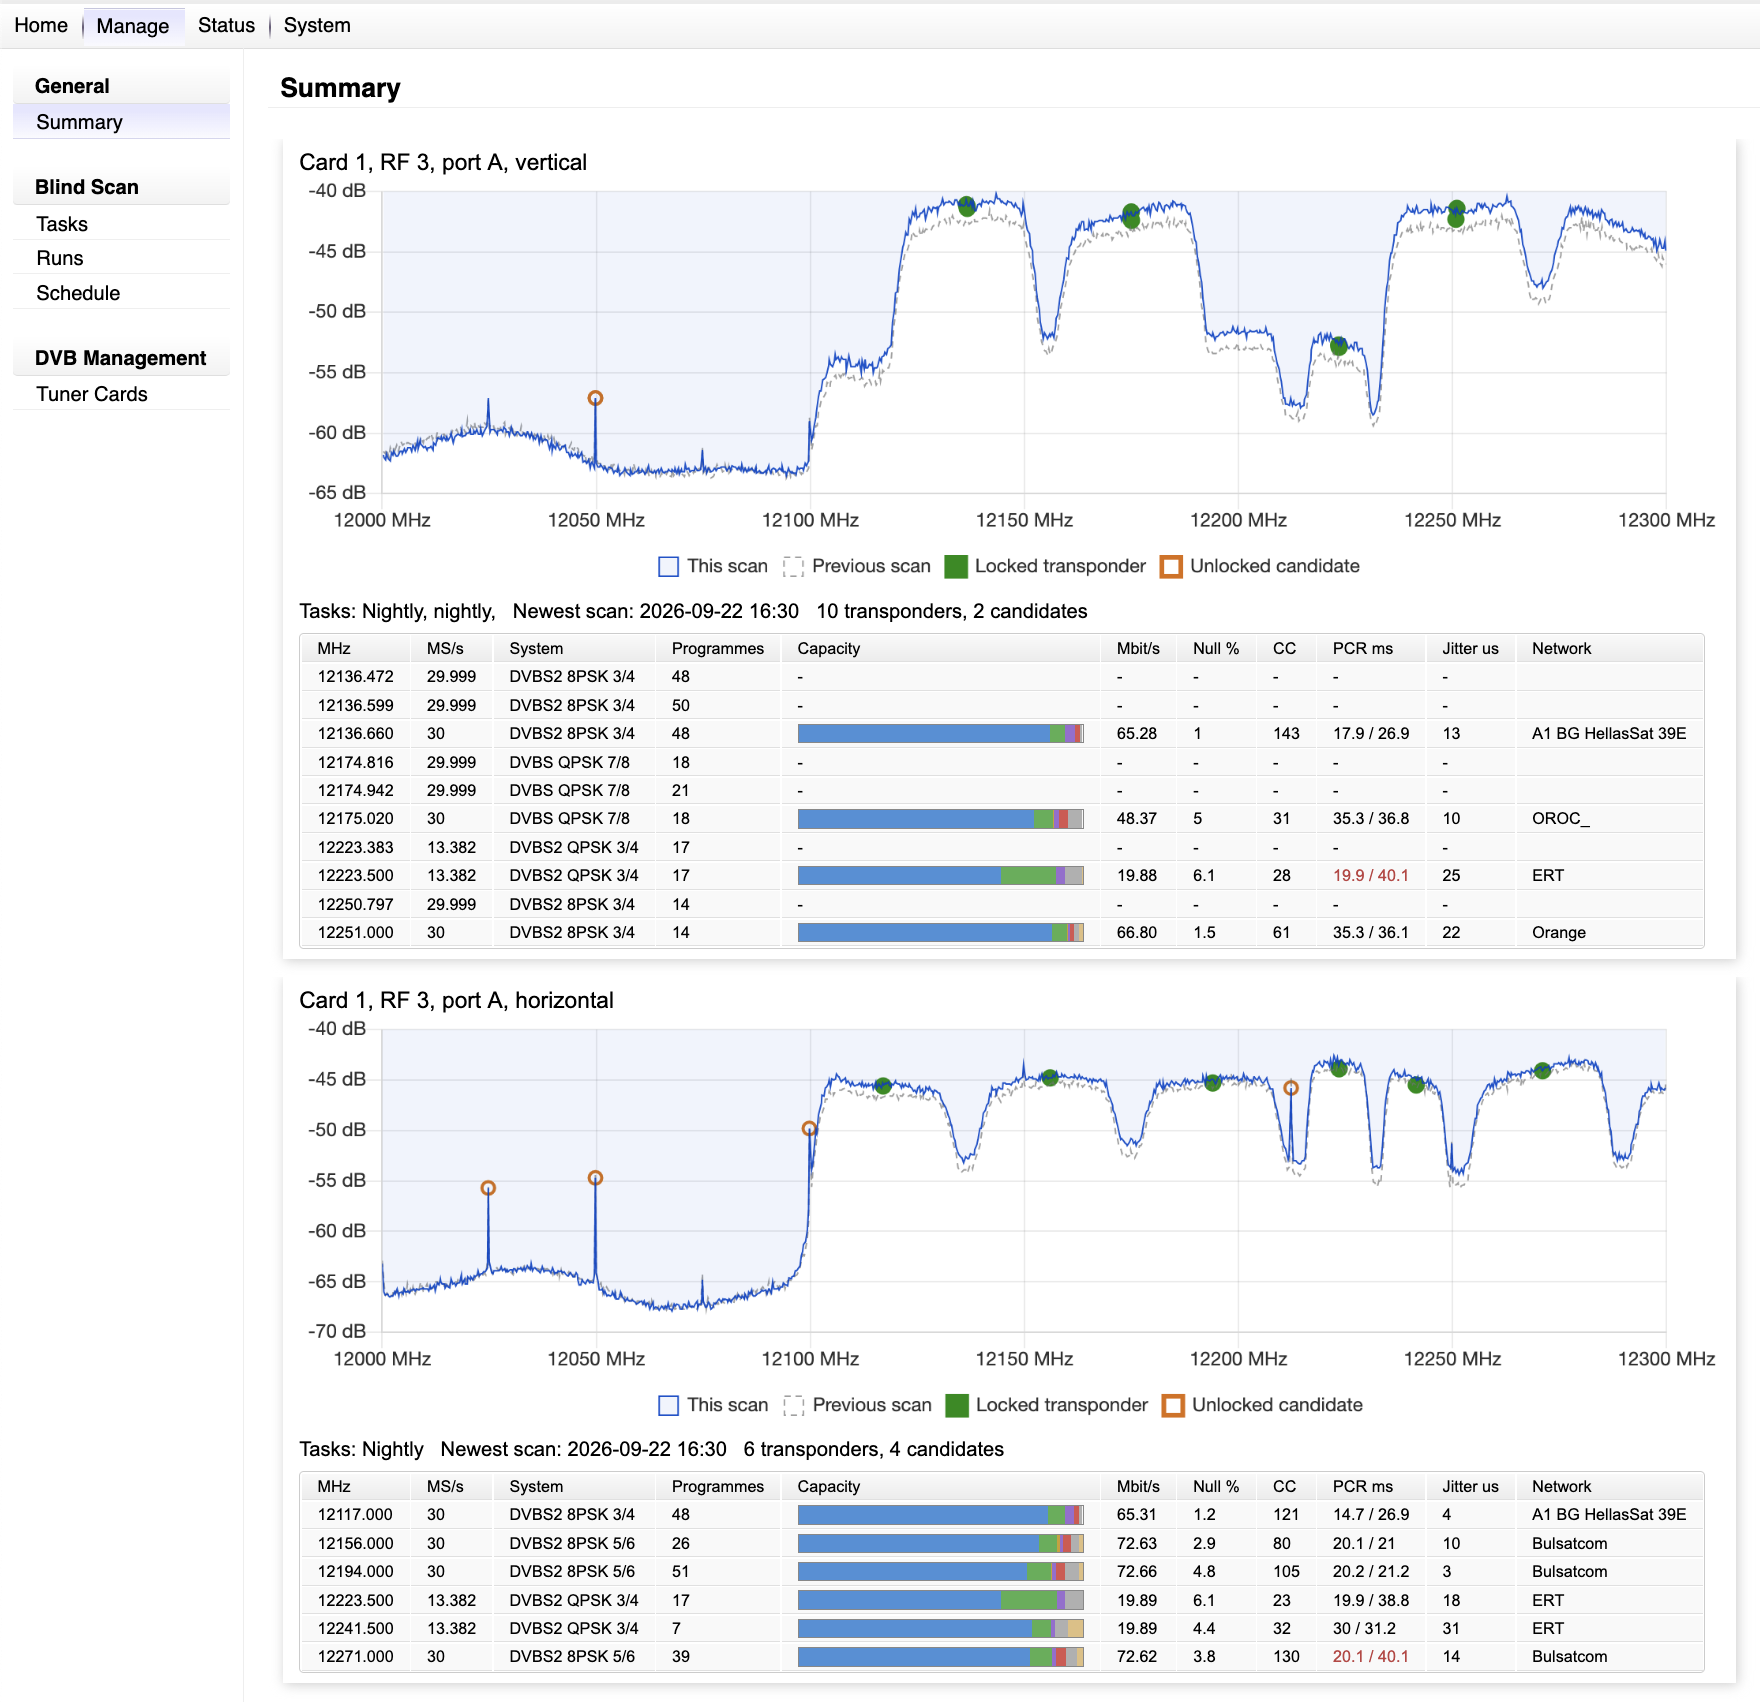
Task: Click locked transponder marker at 12223 MHz vertical
Action: pyautogui.click(x=1339, y=346)
